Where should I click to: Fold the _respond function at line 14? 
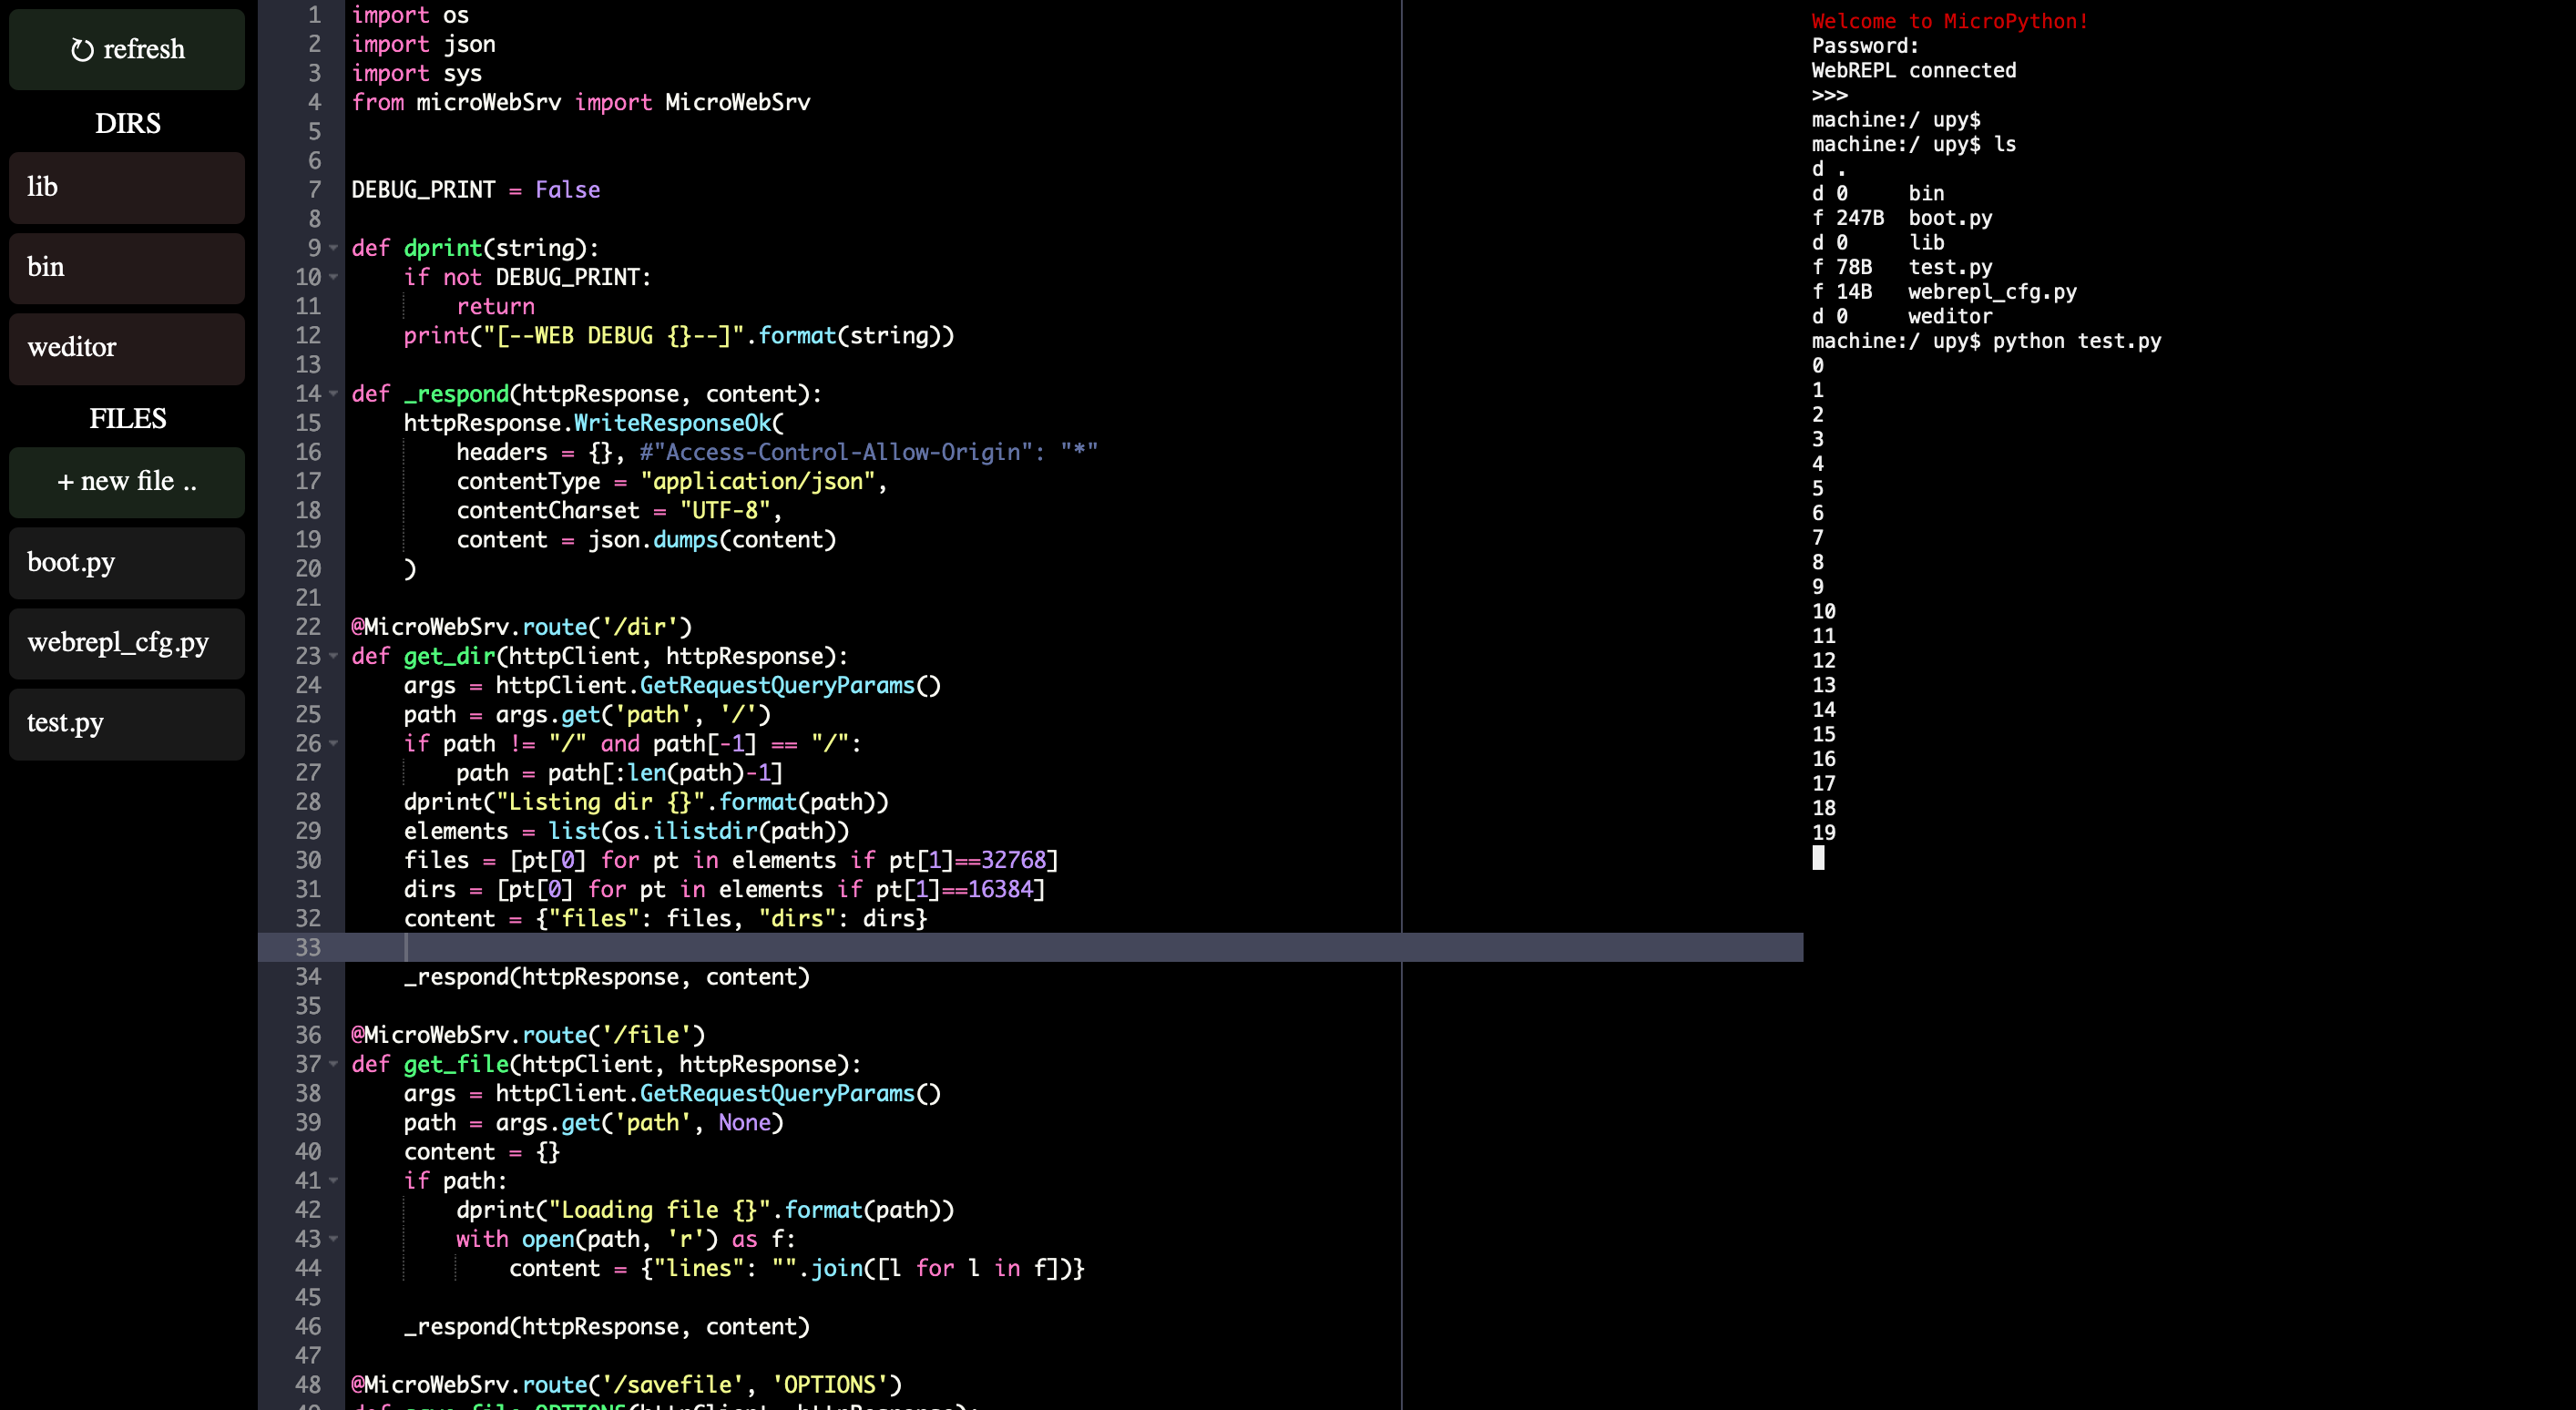click(334, 394)
